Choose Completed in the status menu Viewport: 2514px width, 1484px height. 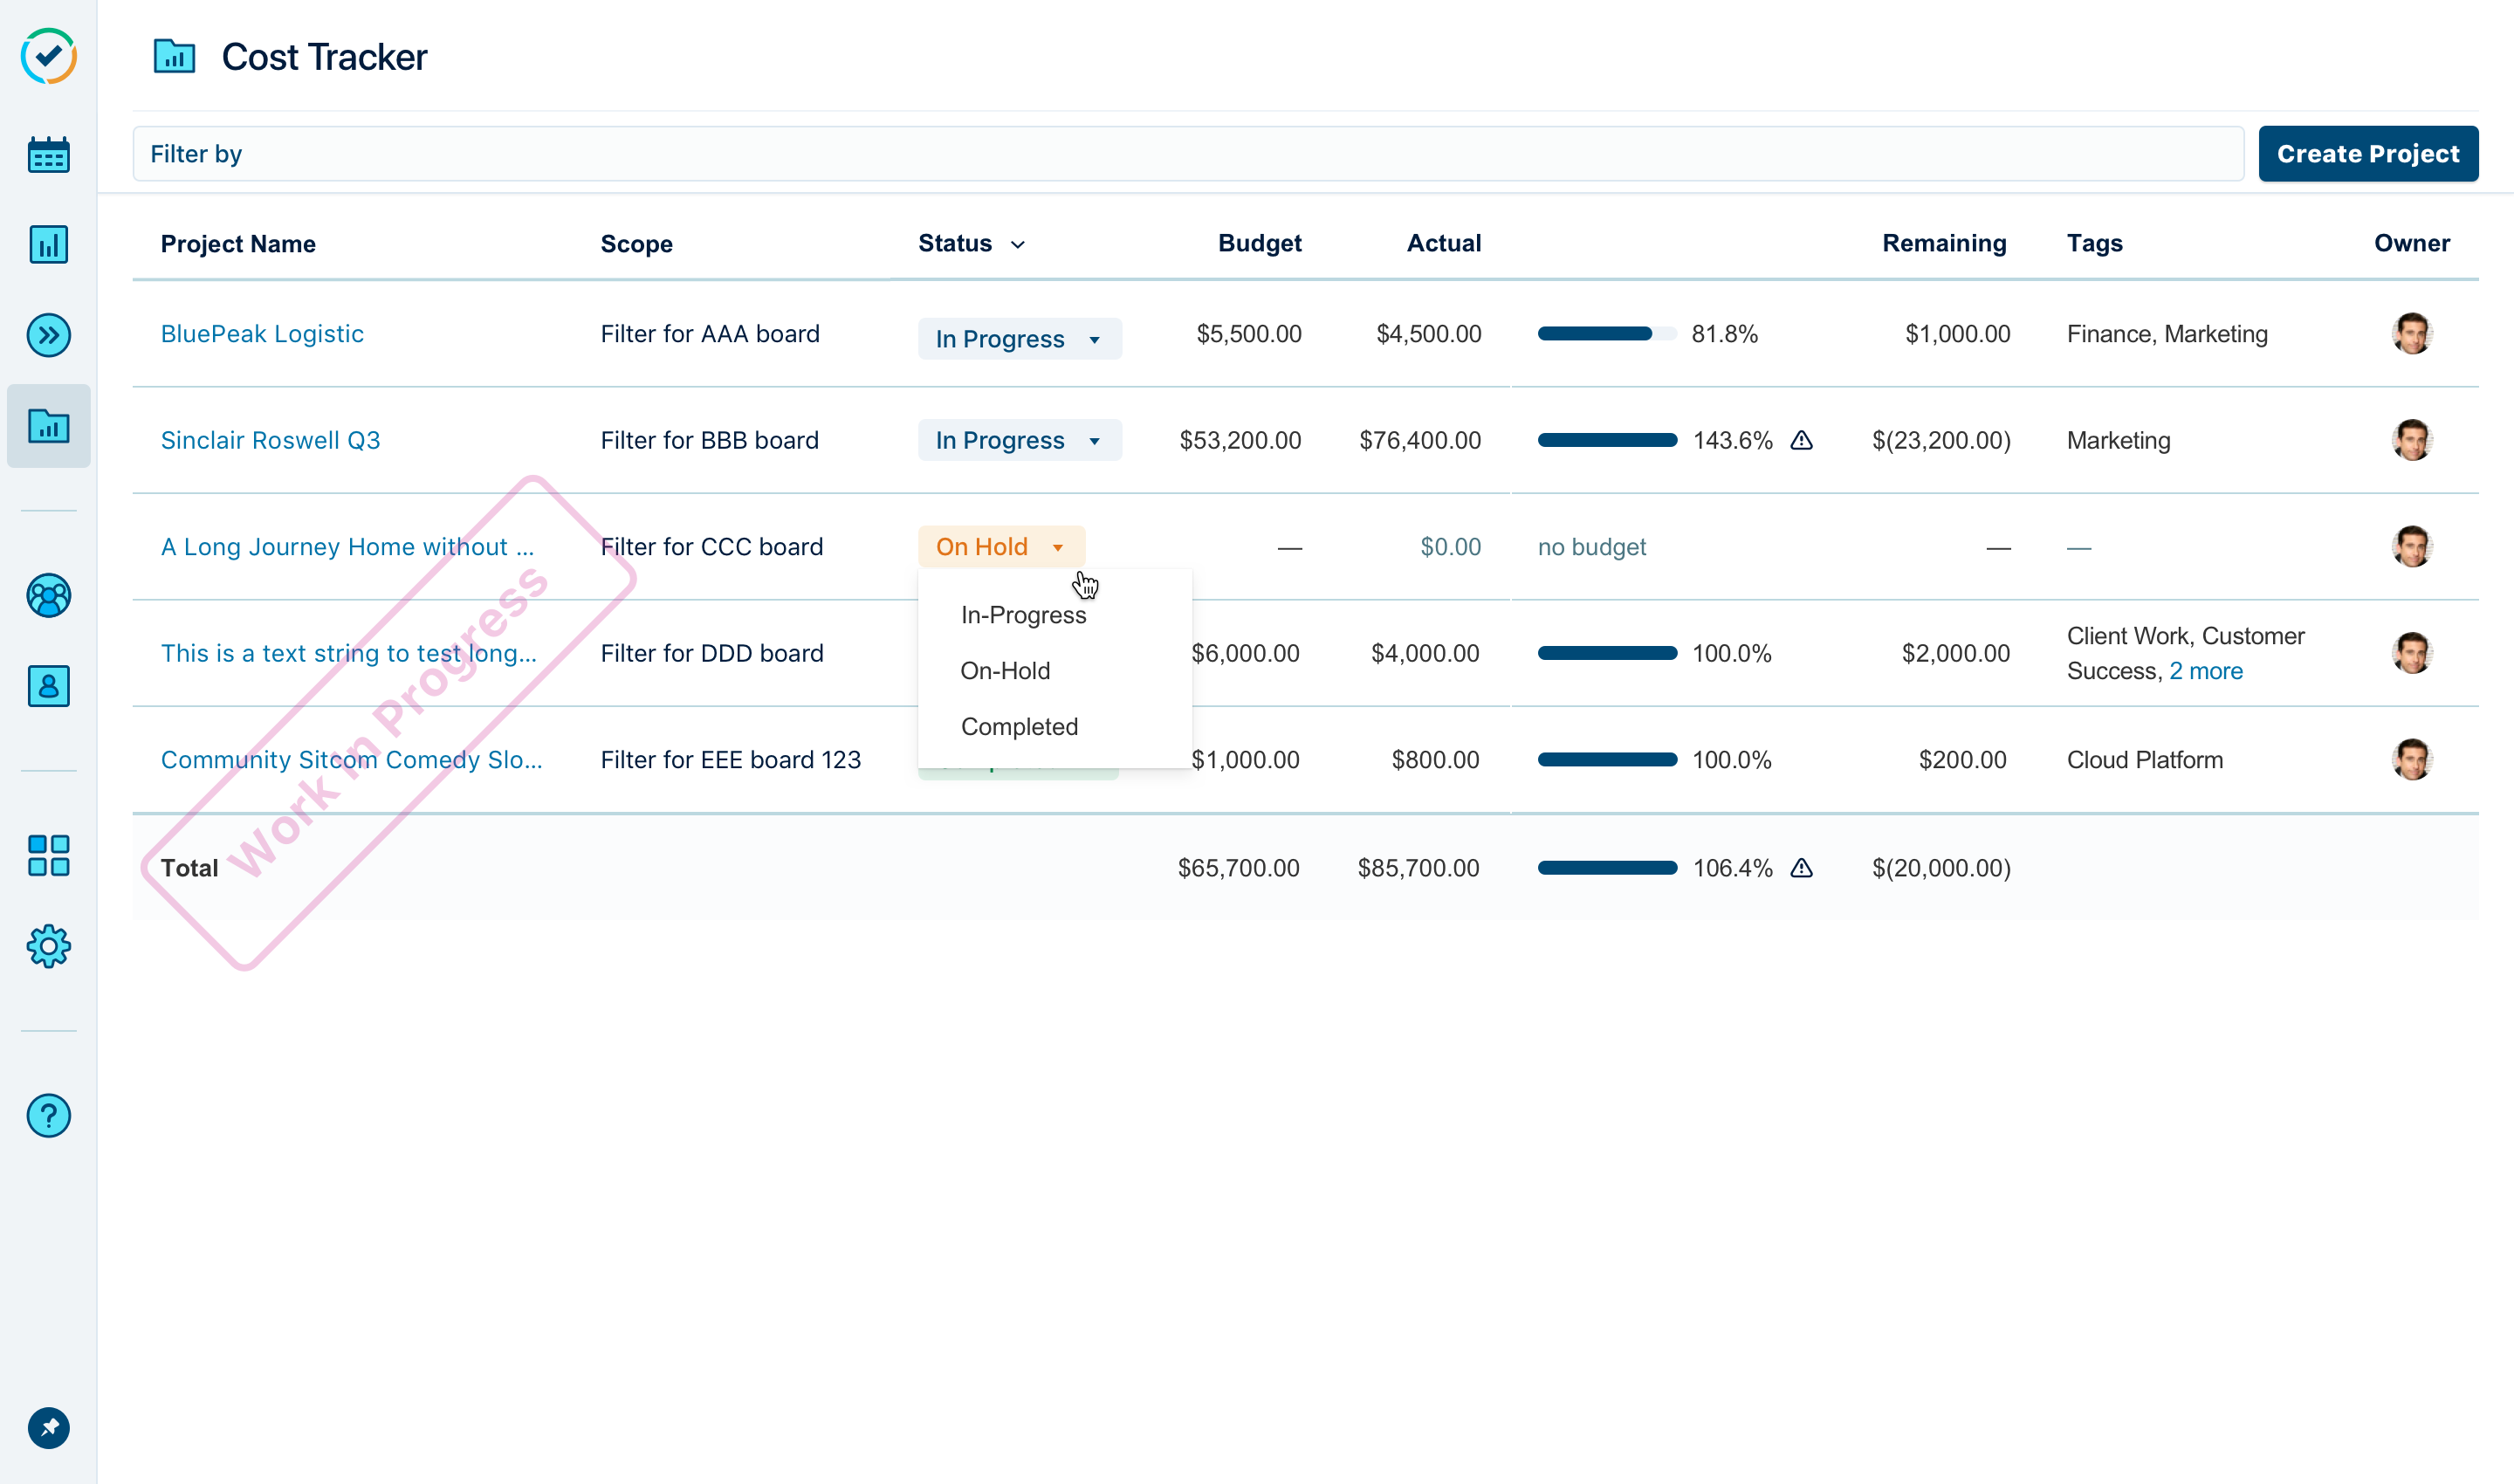pos(1019,727)
